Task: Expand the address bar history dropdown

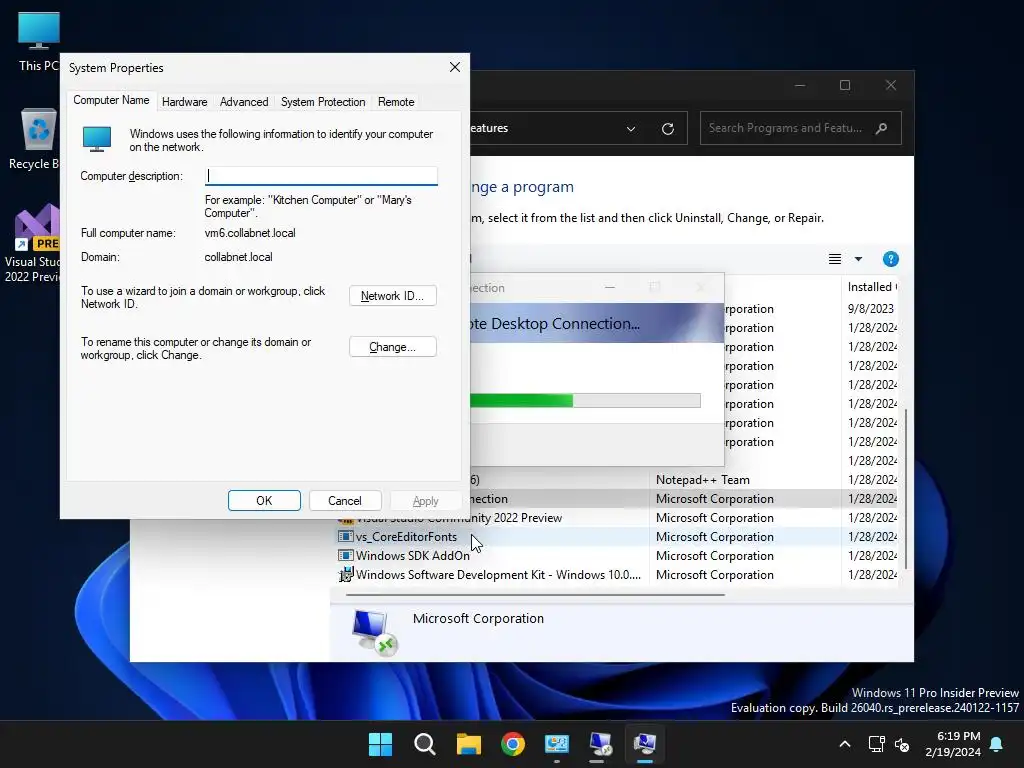Action: 630,129
